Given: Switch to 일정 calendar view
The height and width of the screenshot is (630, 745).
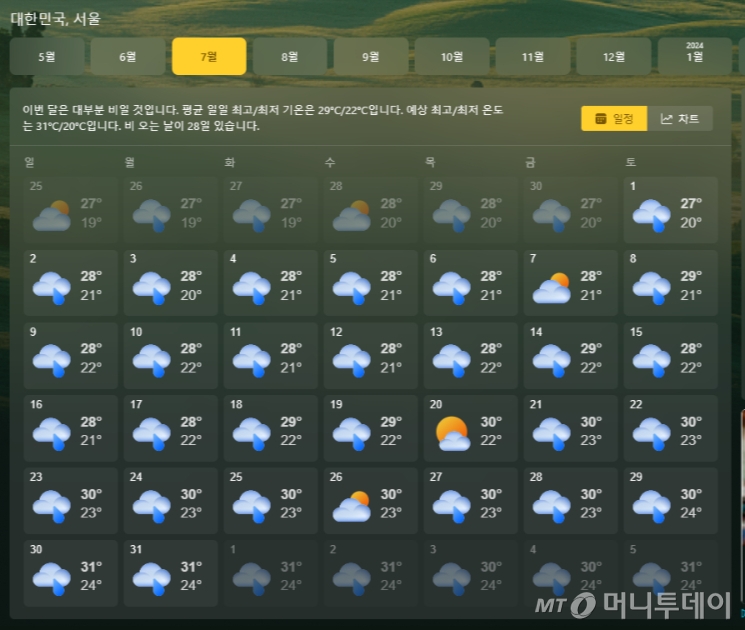Looking at the screenshot, I should tap(614, 118).
